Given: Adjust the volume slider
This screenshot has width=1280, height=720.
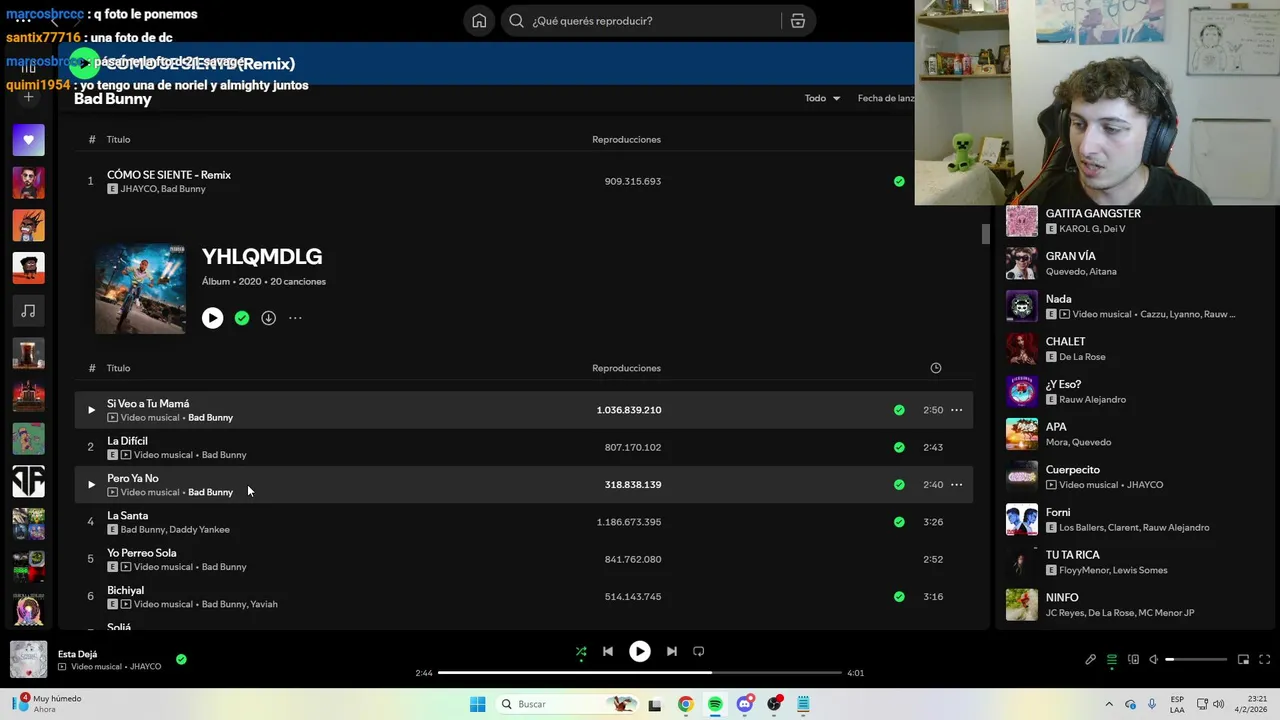Looking at the screenshot, I should [x=1196, y=660].
